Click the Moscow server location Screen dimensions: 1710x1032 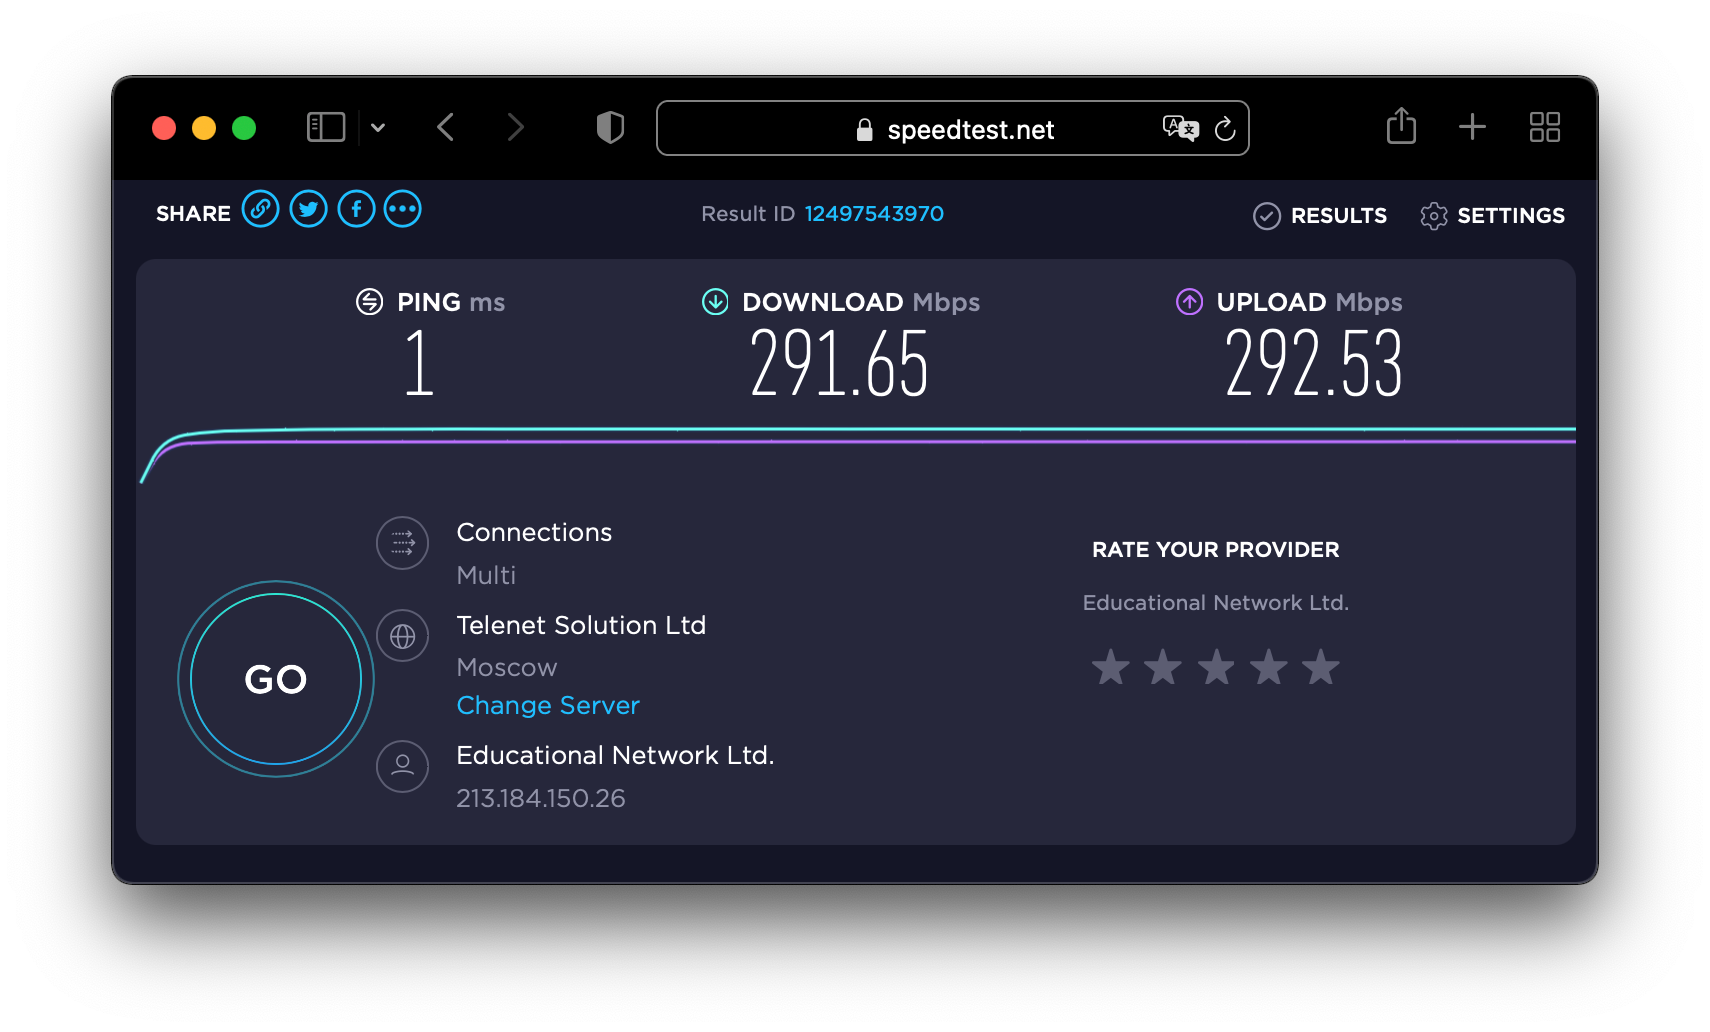tap(506, 667)
